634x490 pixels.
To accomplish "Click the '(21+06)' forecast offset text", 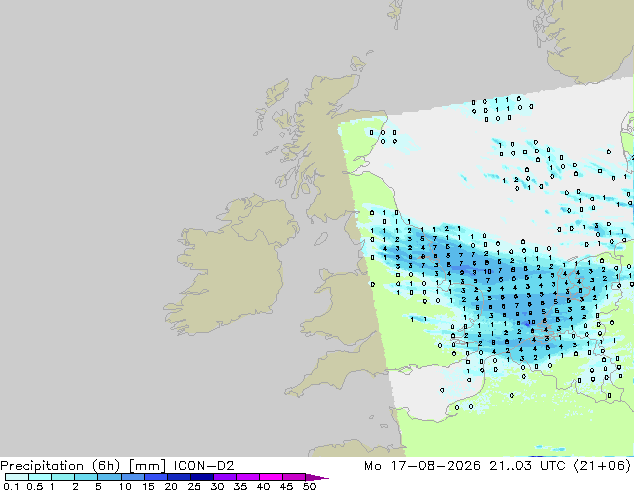I will [x=602, y=466].
